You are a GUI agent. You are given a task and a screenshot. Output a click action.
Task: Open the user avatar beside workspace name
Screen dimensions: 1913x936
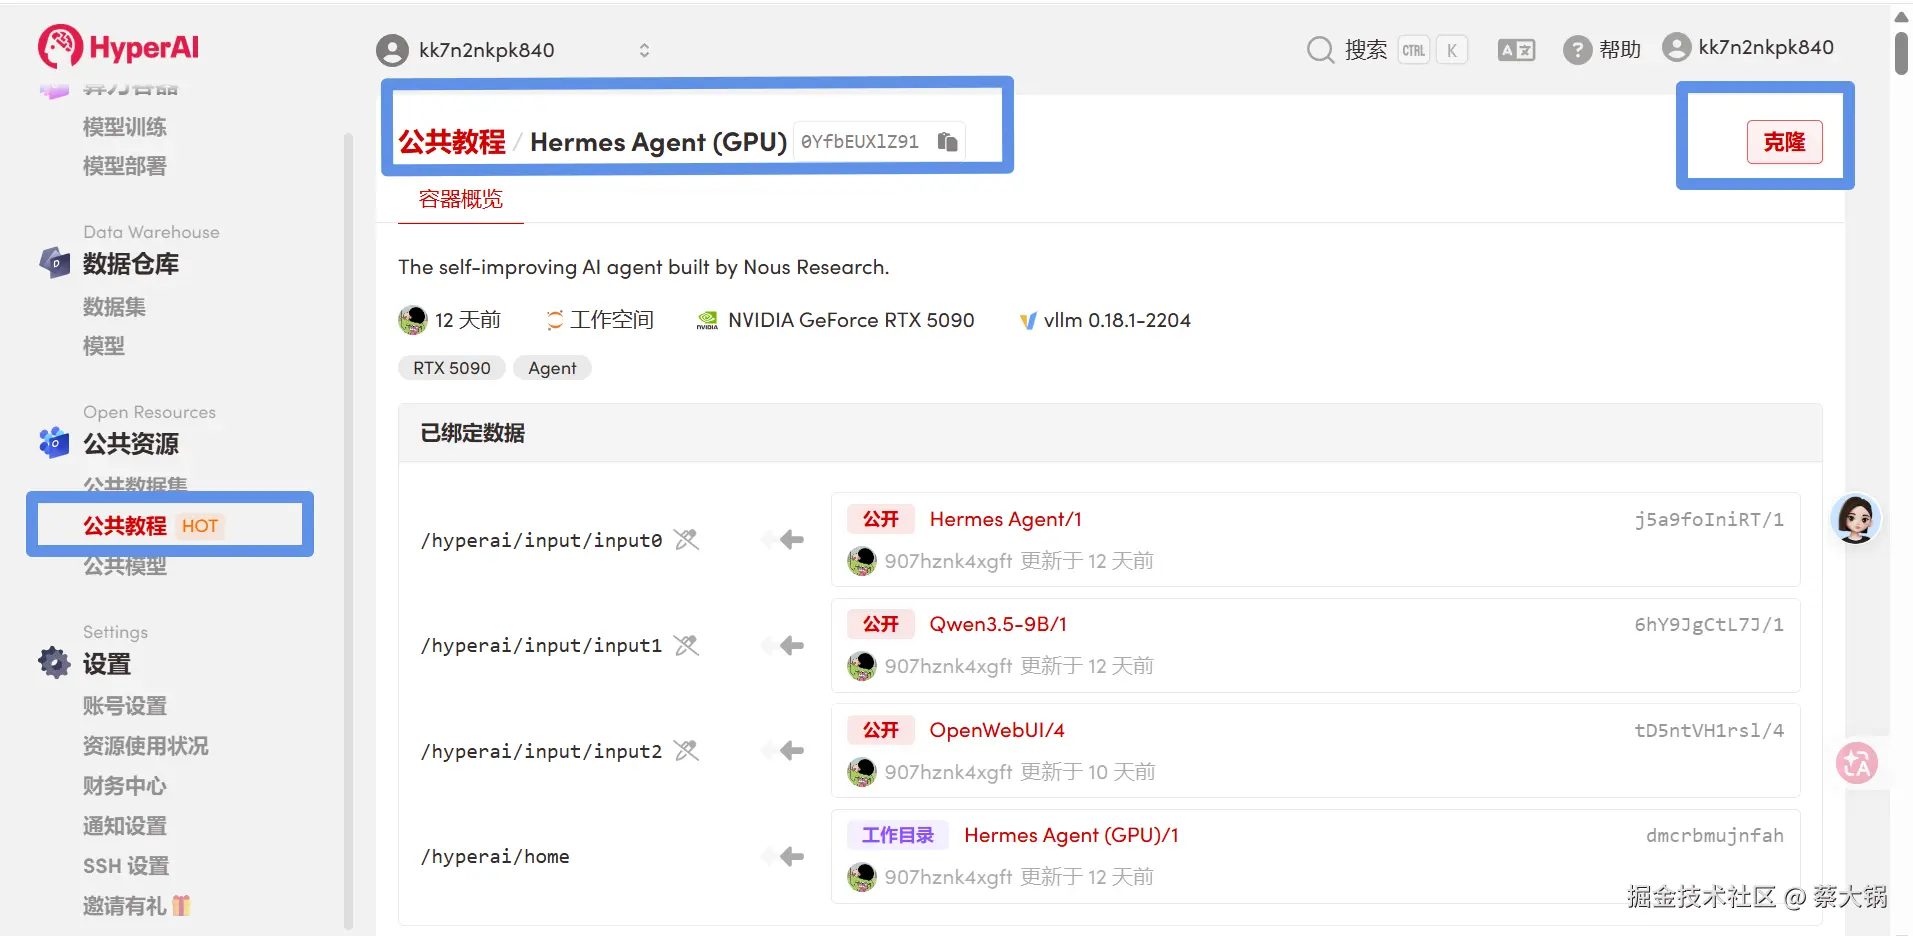[x=392, y=50]
